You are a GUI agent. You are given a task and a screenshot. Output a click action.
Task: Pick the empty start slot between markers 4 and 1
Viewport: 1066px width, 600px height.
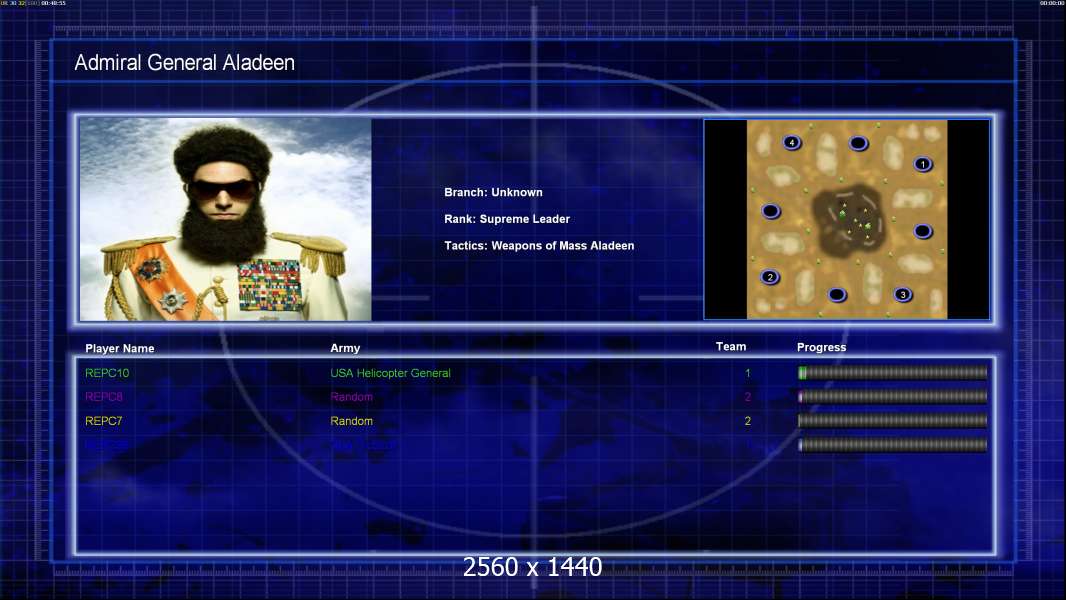[859, 143]
